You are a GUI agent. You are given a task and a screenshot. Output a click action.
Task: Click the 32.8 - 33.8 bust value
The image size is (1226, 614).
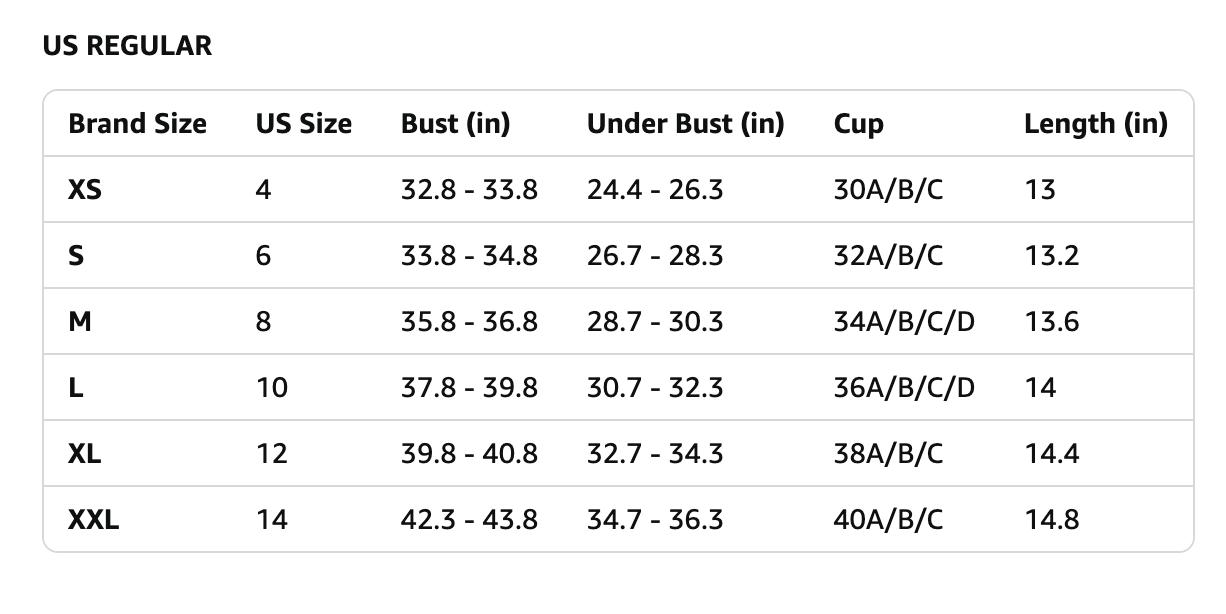pos(469,189)
